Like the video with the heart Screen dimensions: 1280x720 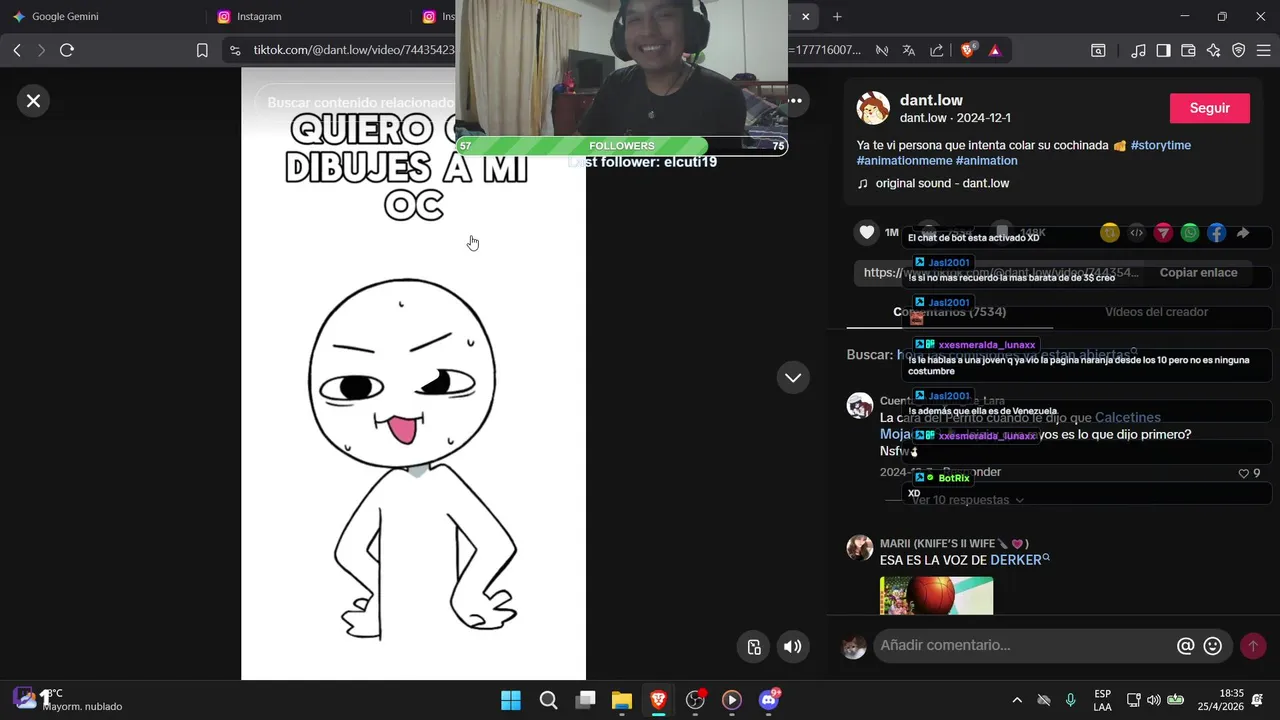click(x=867, y=232)
